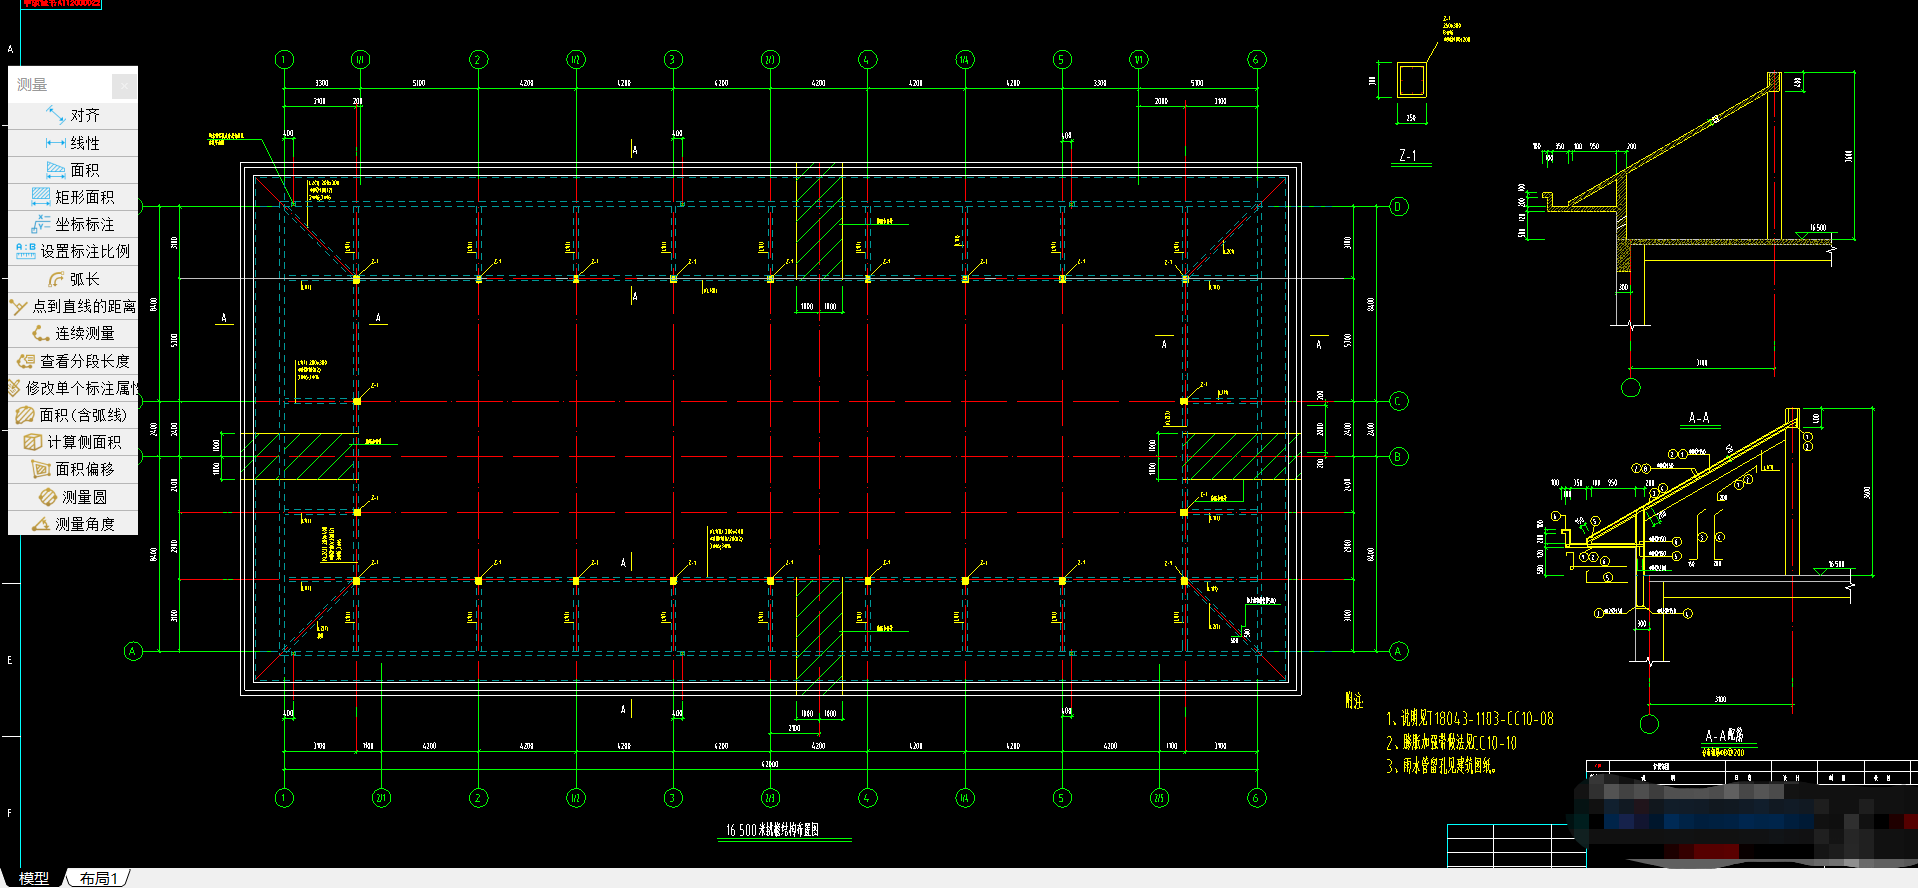Pick the 矩形面积 rectangle area tool
1918x888 pixels.
(x=73, y=197)
